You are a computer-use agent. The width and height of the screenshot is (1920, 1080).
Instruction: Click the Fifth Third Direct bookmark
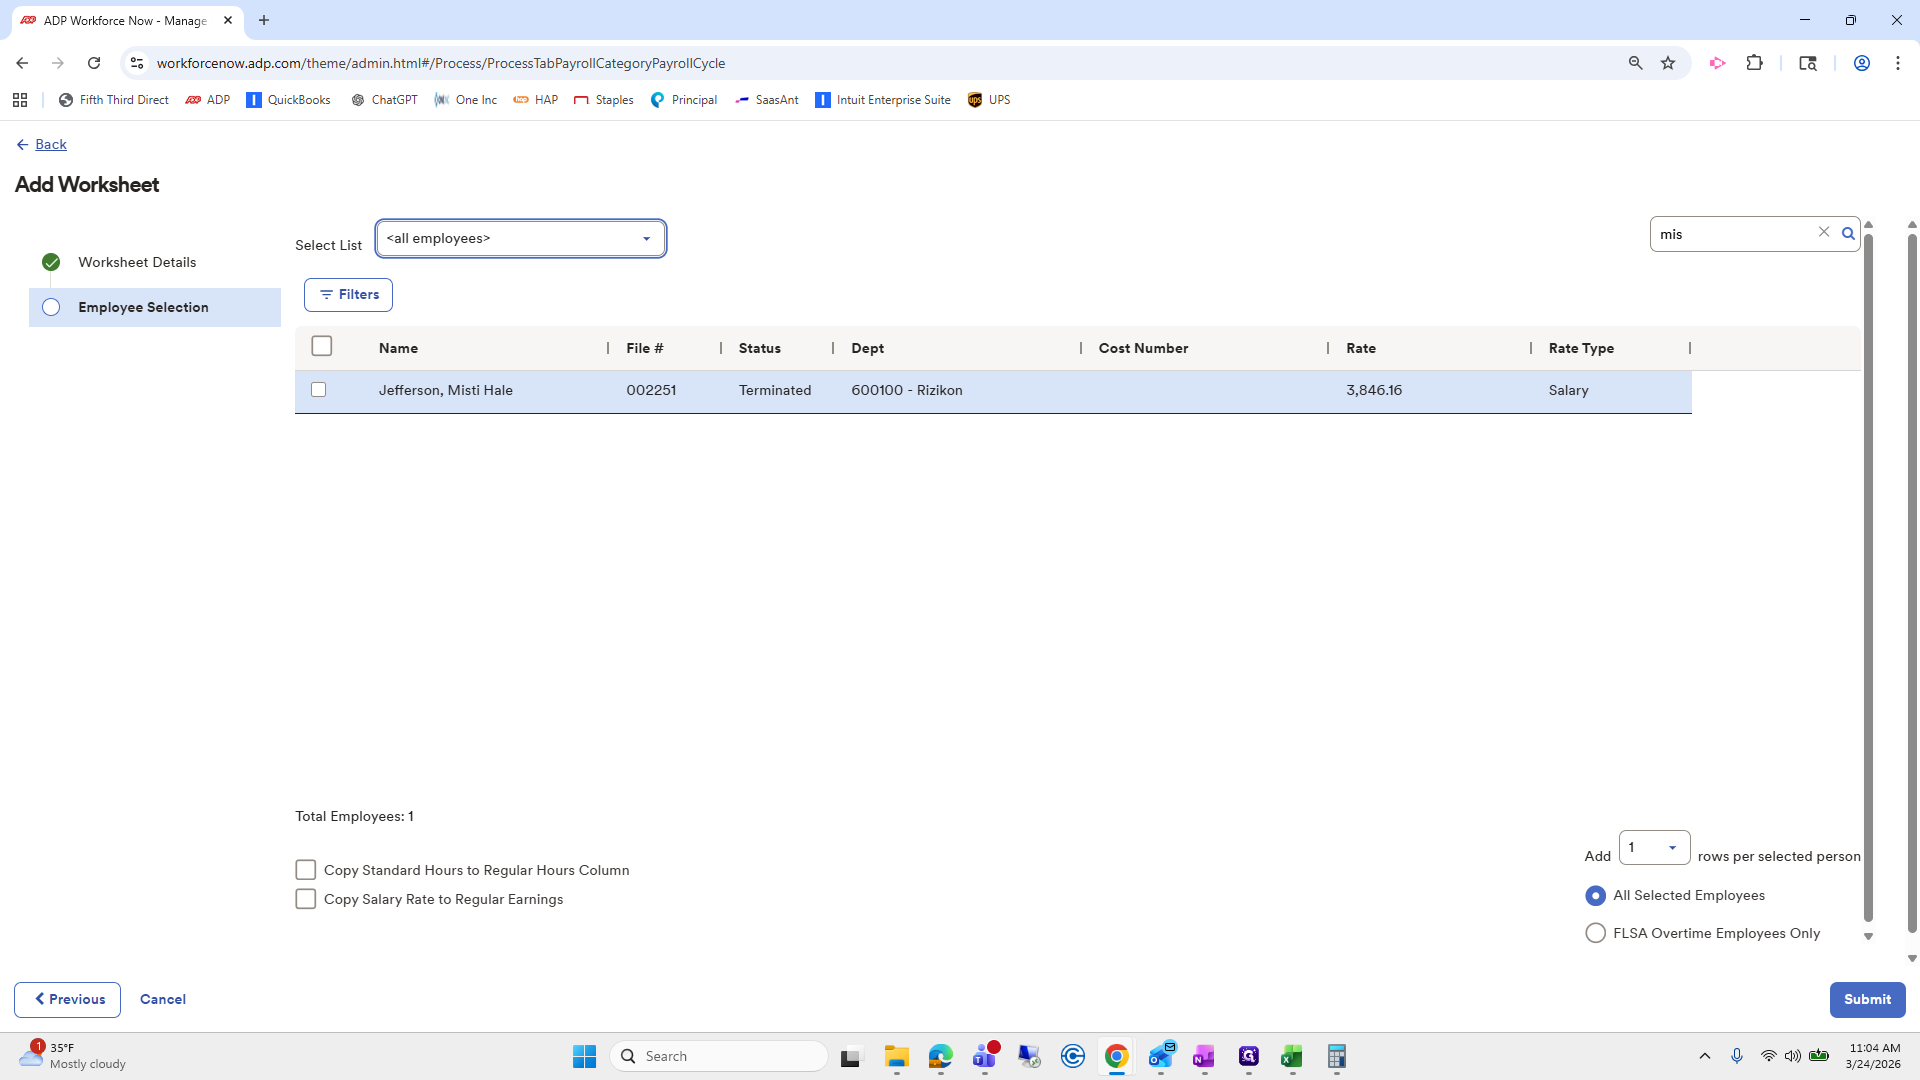tap(114, 100)
